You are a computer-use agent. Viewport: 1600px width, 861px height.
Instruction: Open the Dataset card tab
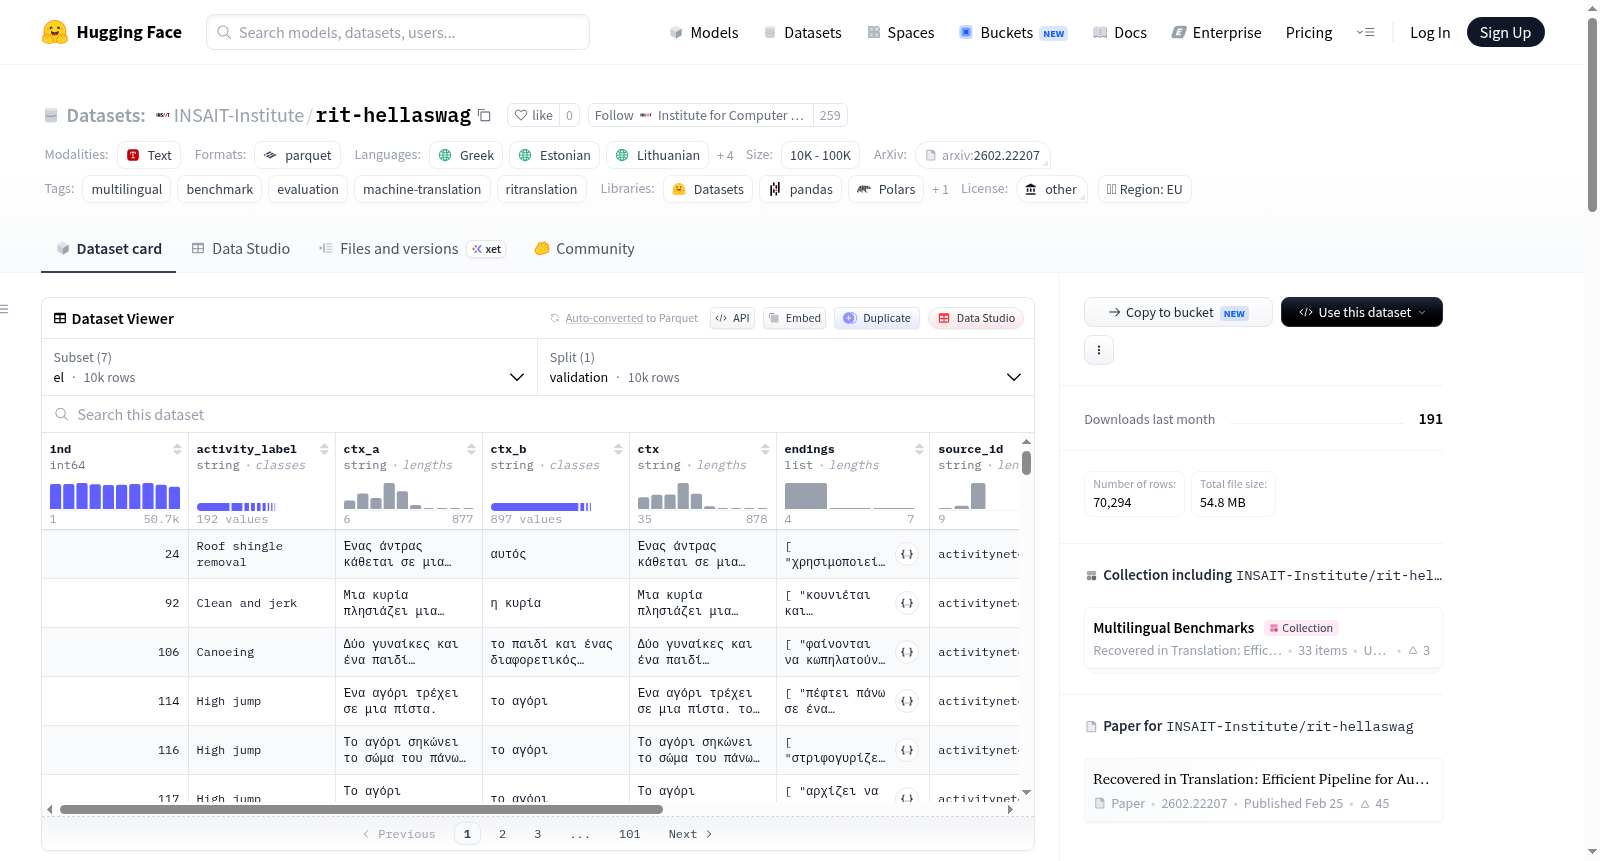coord(108,248)
